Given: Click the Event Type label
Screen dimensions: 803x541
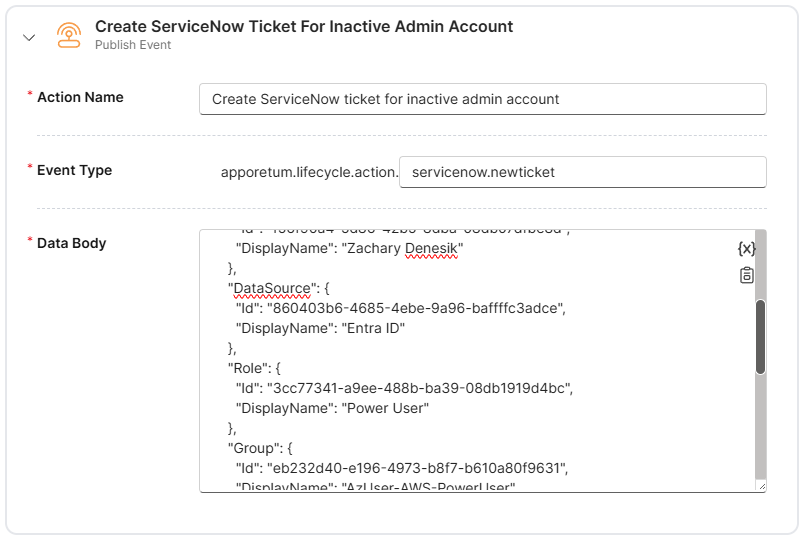Looking at the screenshot, I should (74, 170).
